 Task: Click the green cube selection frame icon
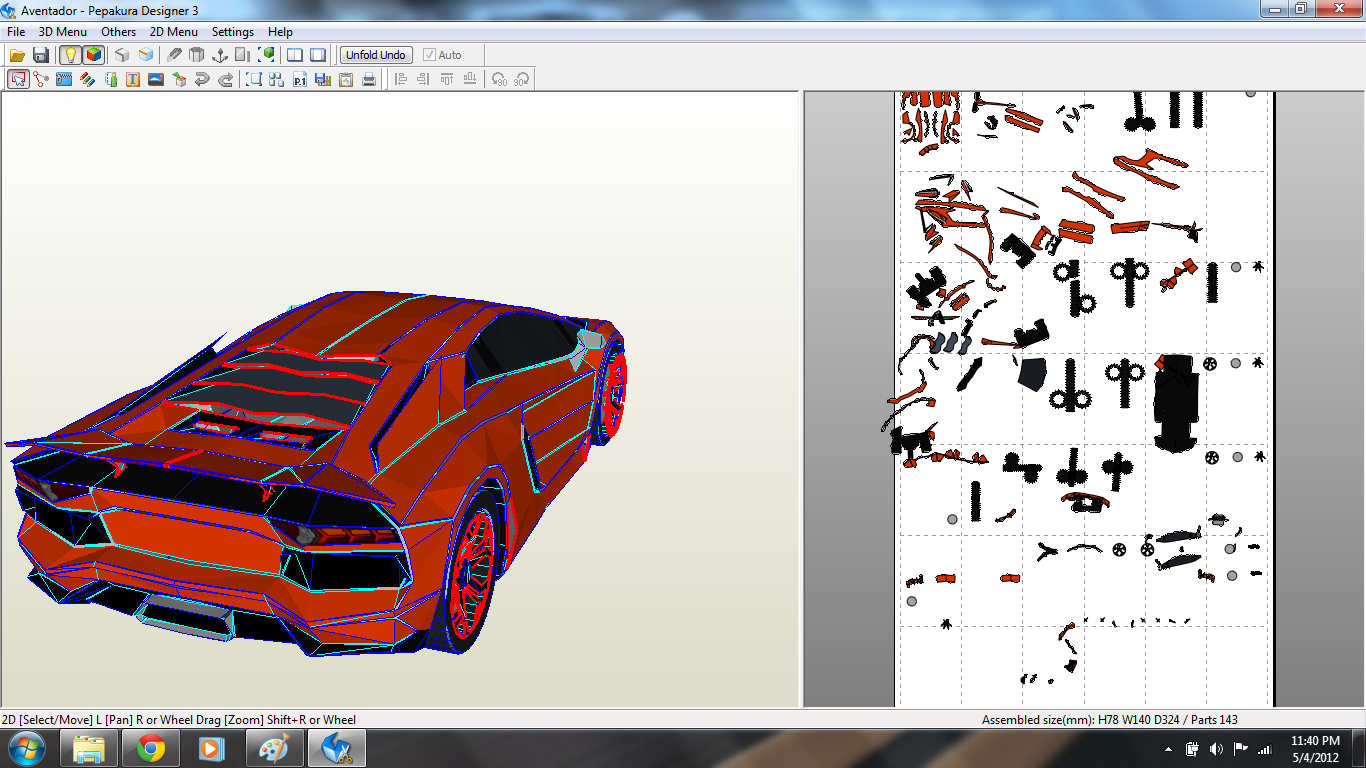coord(267,55)
